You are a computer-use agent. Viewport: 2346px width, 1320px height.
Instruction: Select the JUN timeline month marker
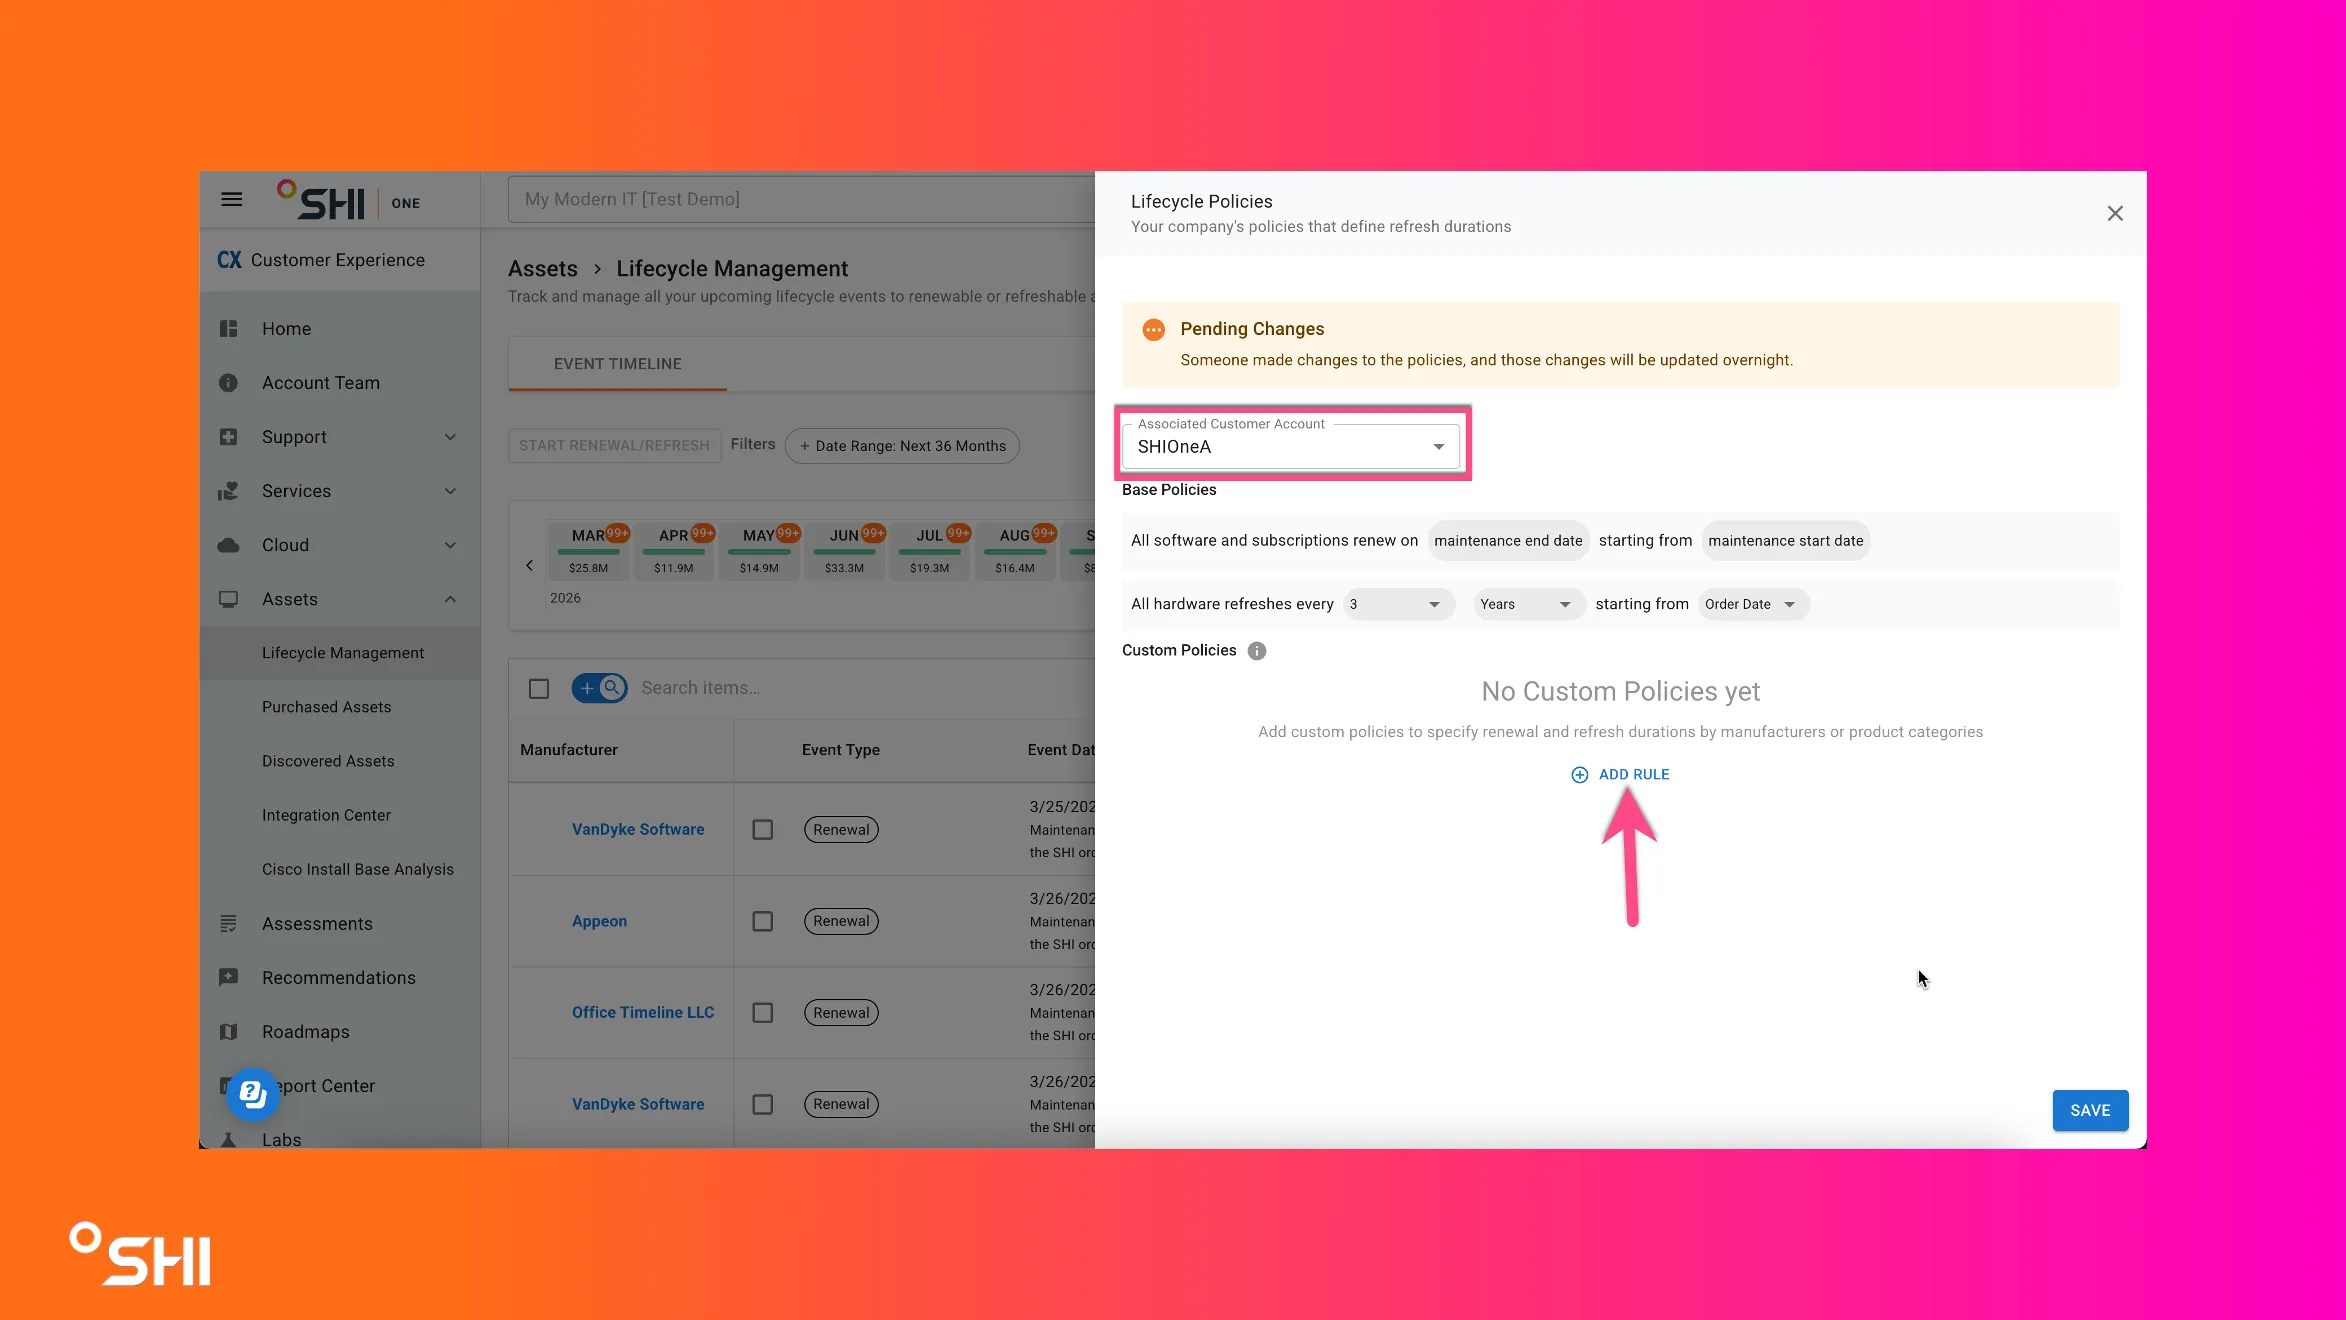[x=844, y=551]
